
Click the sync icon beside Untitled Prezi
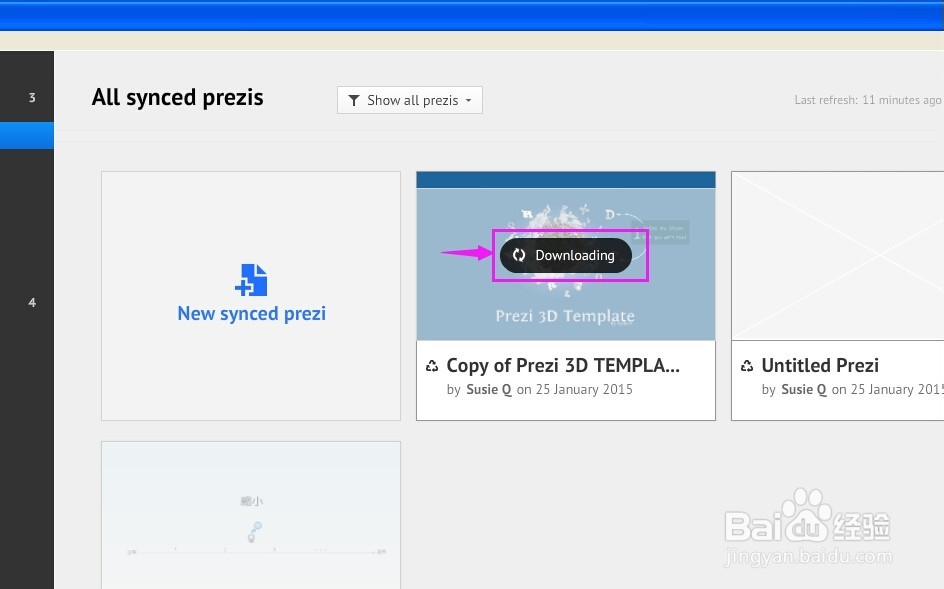click(747, 366)
